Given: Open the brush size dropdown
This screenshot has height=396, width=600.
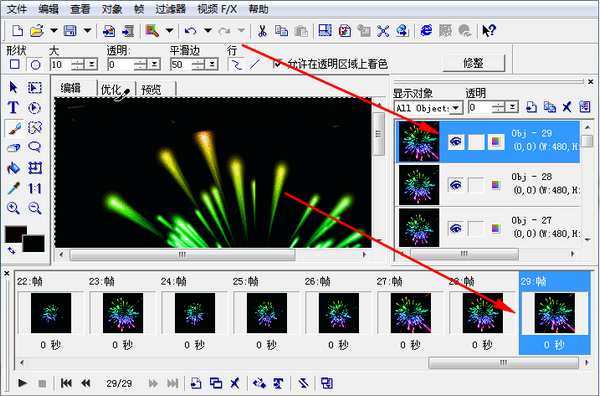Looking at the screenshot, I should [91, 64].
